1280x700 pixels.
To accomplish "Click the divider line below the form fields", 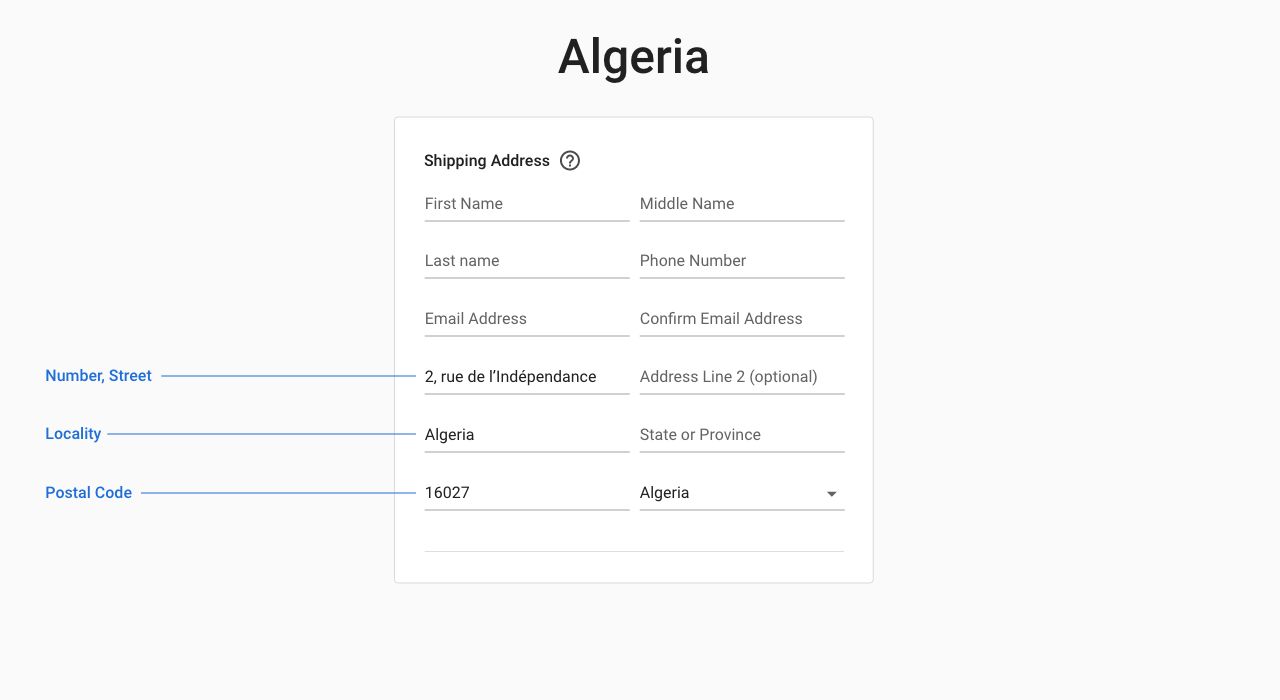I will (634, 551).
